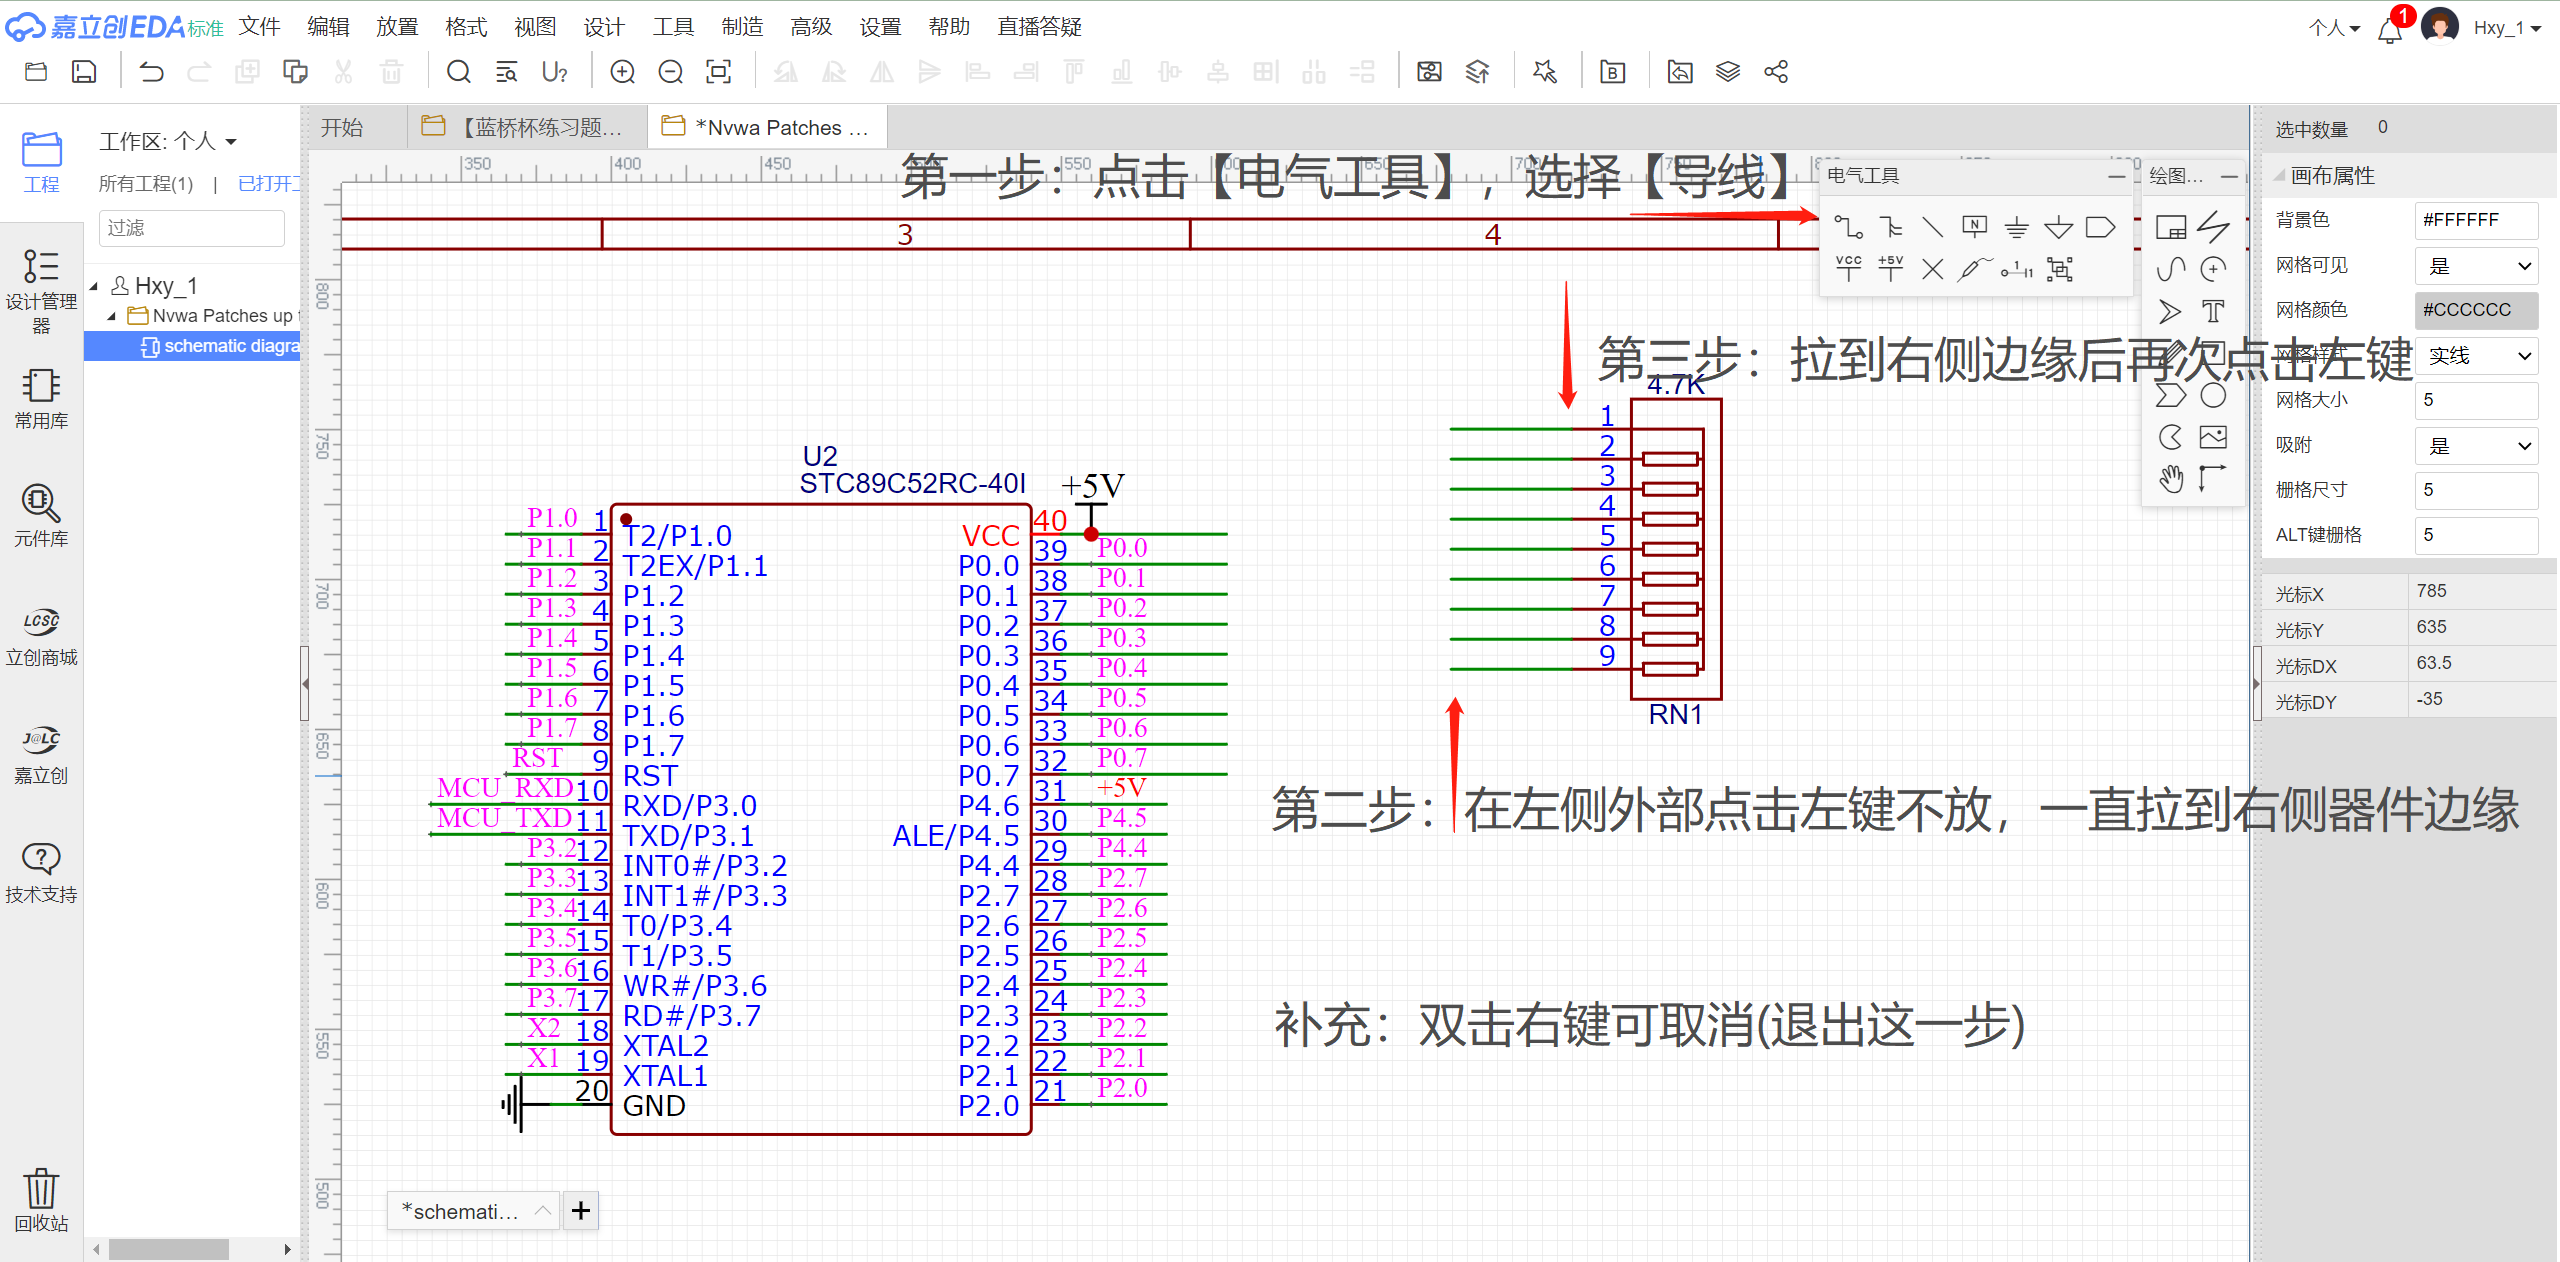
Task: Minimize the 电气工具 floating panel
Action: (2116, 176)
